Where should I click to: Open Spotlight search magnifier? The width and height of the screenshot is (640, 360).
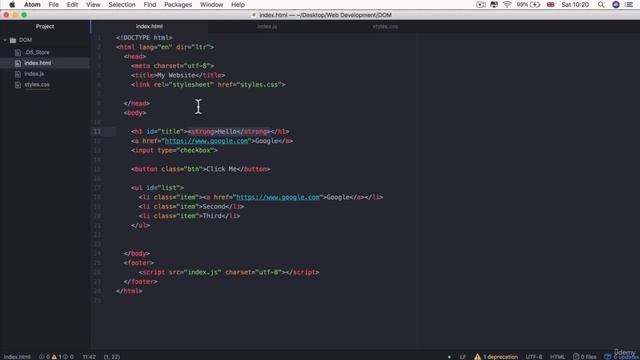[x=601, y=5]
